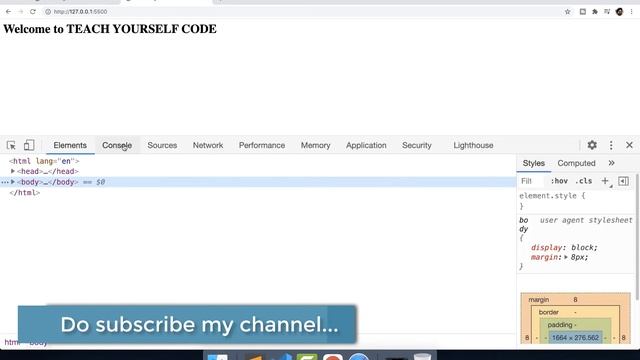Bookmark this page with the star
This screenshot has height=360, width=640.
coord(567,12)
